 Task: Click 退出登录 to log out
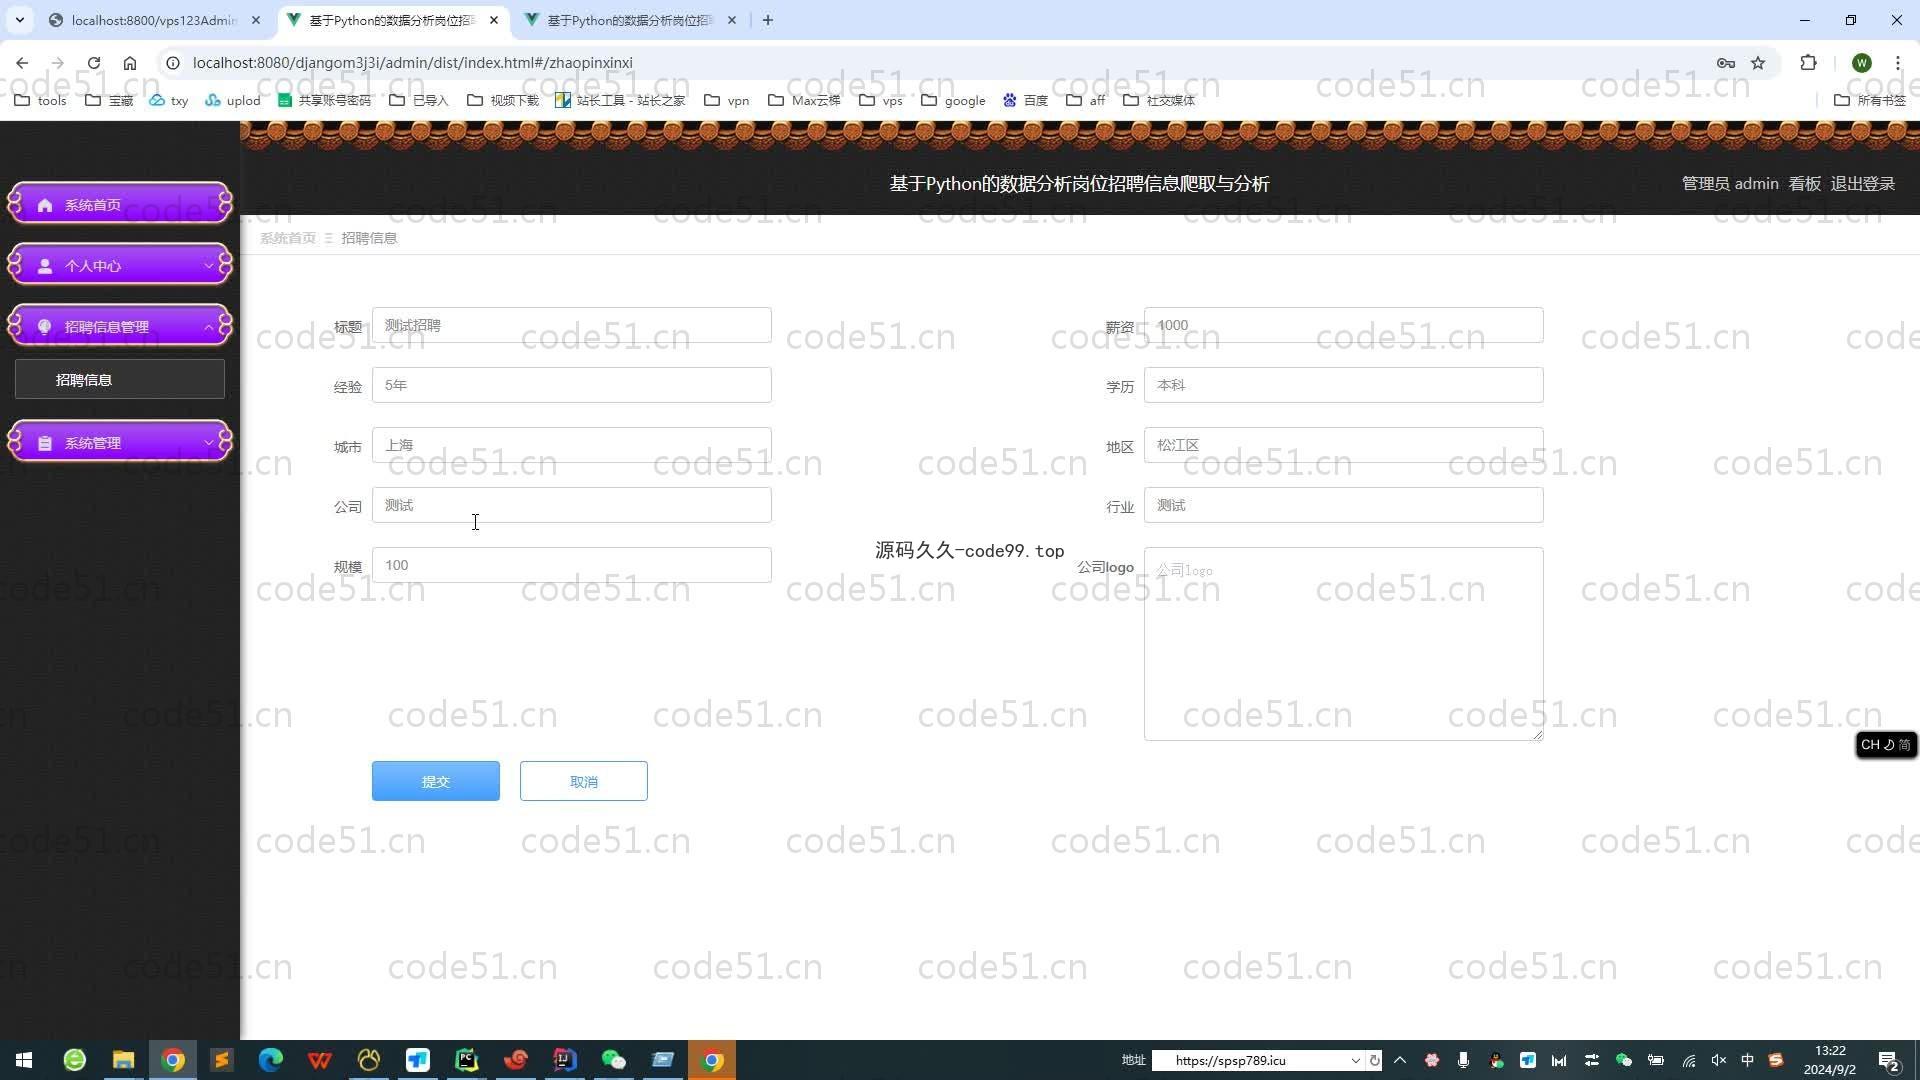click(x=1862, y=184)
